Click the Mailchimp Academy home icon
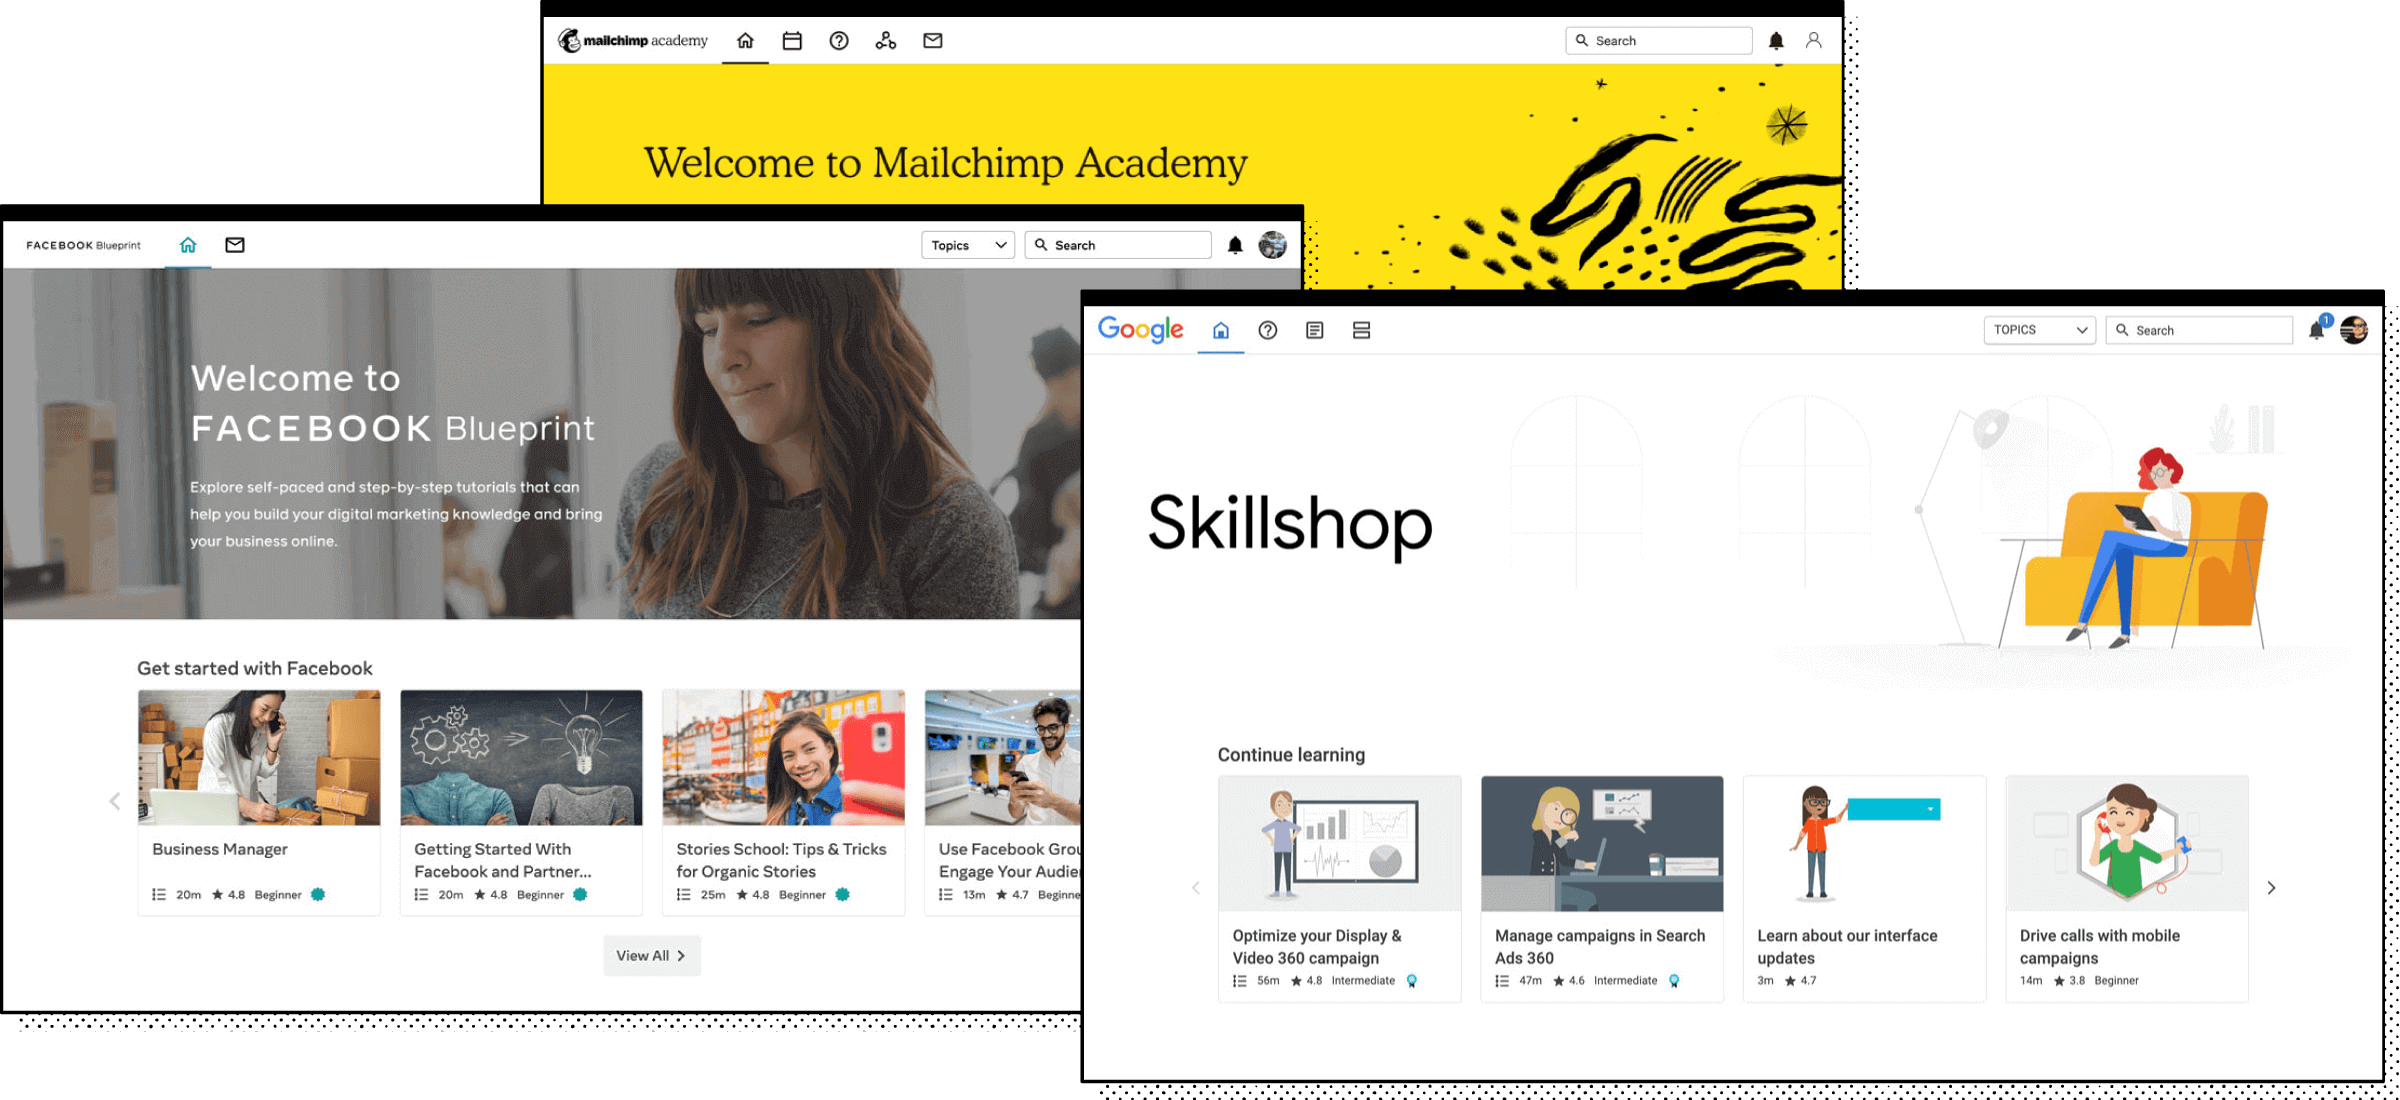Image resolution: width=2400 pixels, height=1100 pixels. pyautogui.click(x=745, y=40)
